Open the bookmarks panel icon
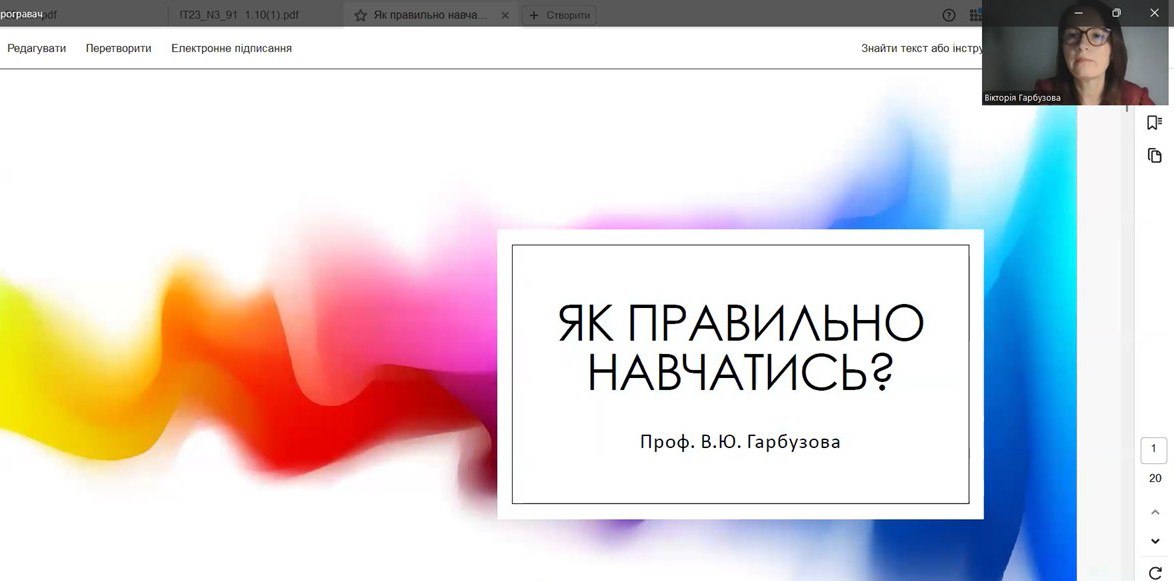 point(1155,122)
